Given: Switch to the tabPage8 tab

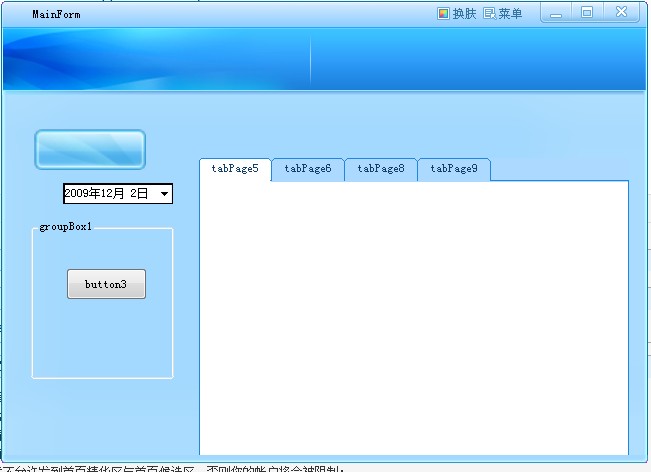Looking at the screenshot, I should coord(381,169).
